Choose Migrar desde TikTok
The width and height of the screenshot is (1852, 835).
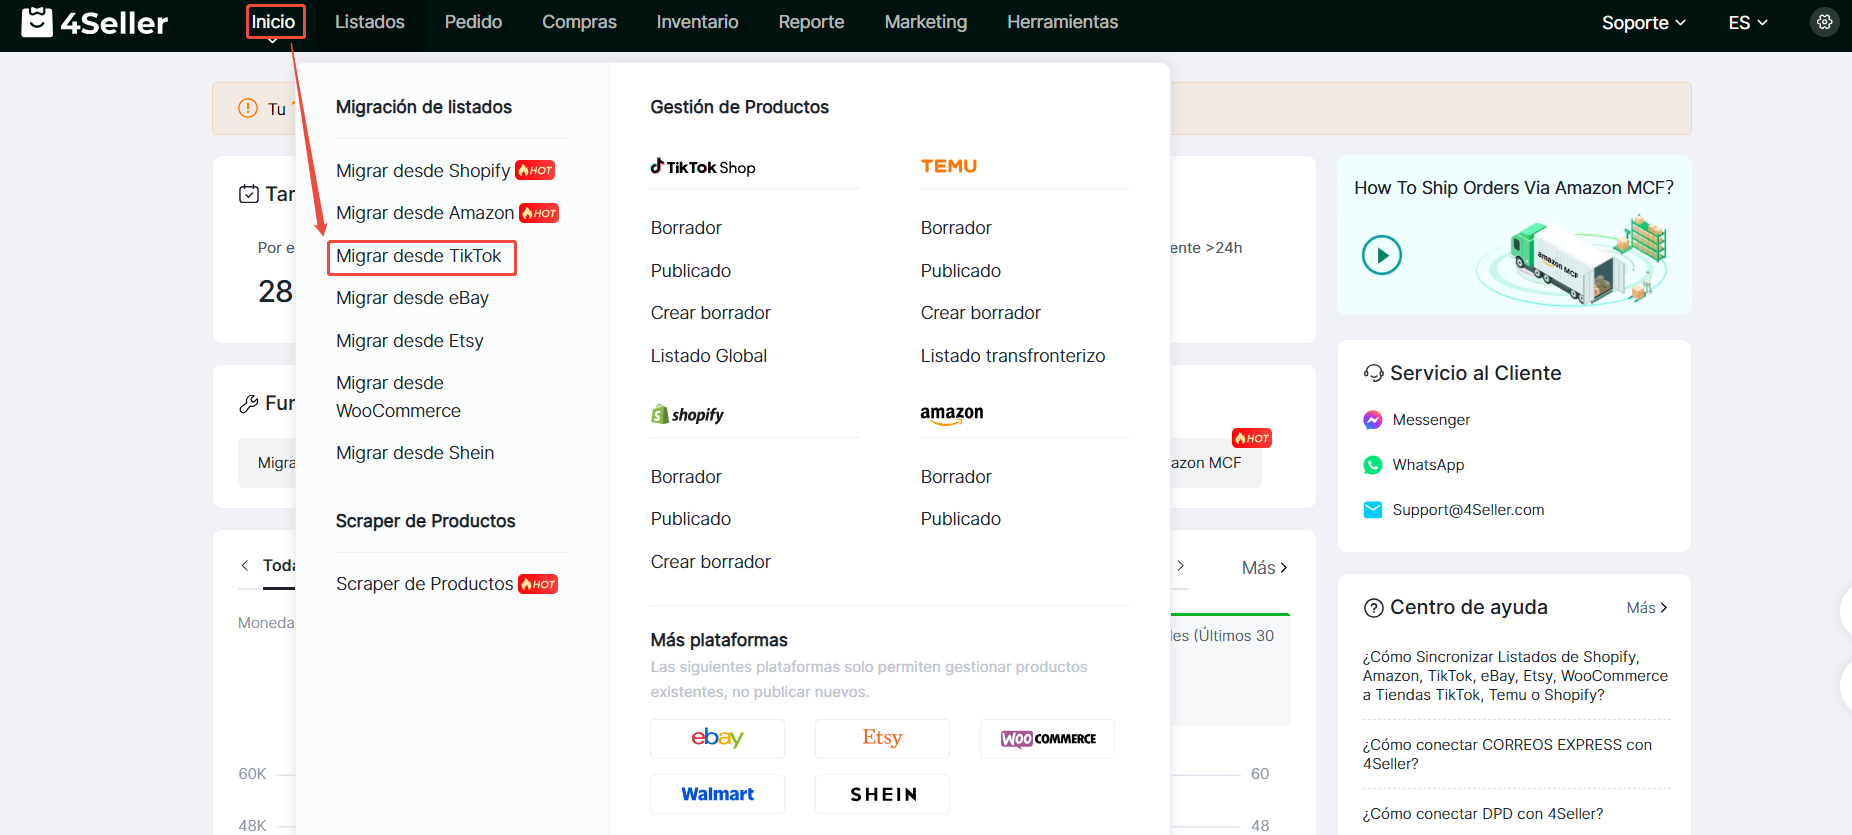(419, 256)
